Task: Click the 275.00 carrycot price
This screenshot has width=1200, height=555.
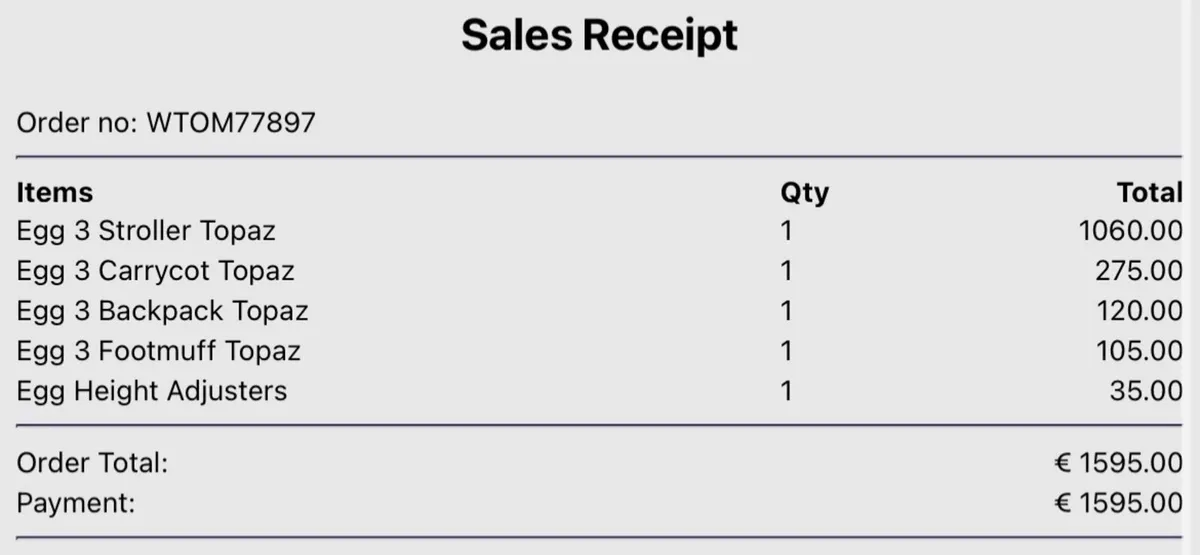Action: point(1138,271)
